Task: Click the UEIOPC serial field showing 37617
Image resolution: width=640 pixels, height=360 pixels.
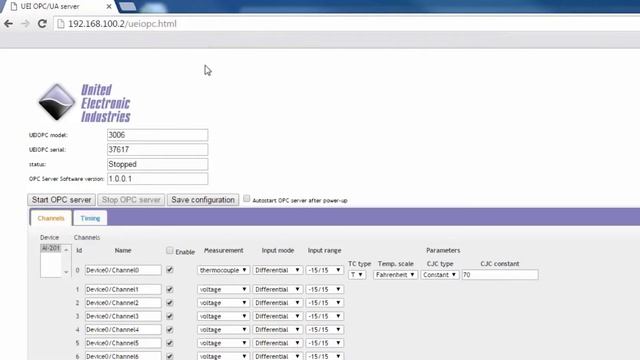Action: pyautogui.click(x=158, y=150)
